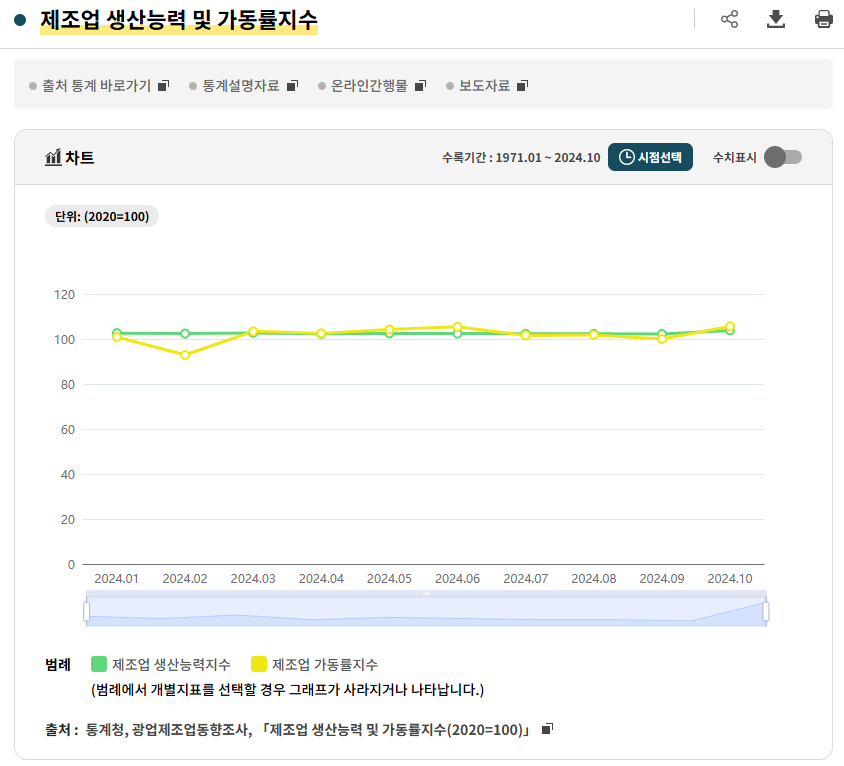
Task: Click external-link icon after the 출처 source line
Action: pyautogui.click(x=547, y=729)
